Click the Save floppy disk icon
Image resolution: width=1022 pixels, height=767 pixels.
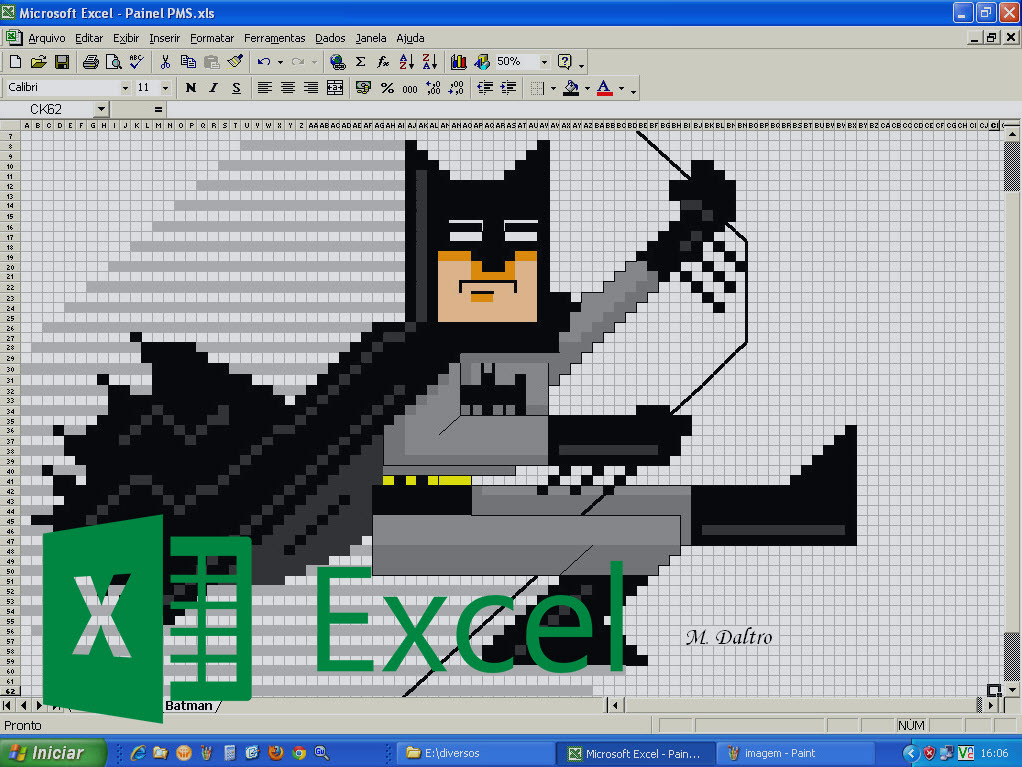coord(62,62)
